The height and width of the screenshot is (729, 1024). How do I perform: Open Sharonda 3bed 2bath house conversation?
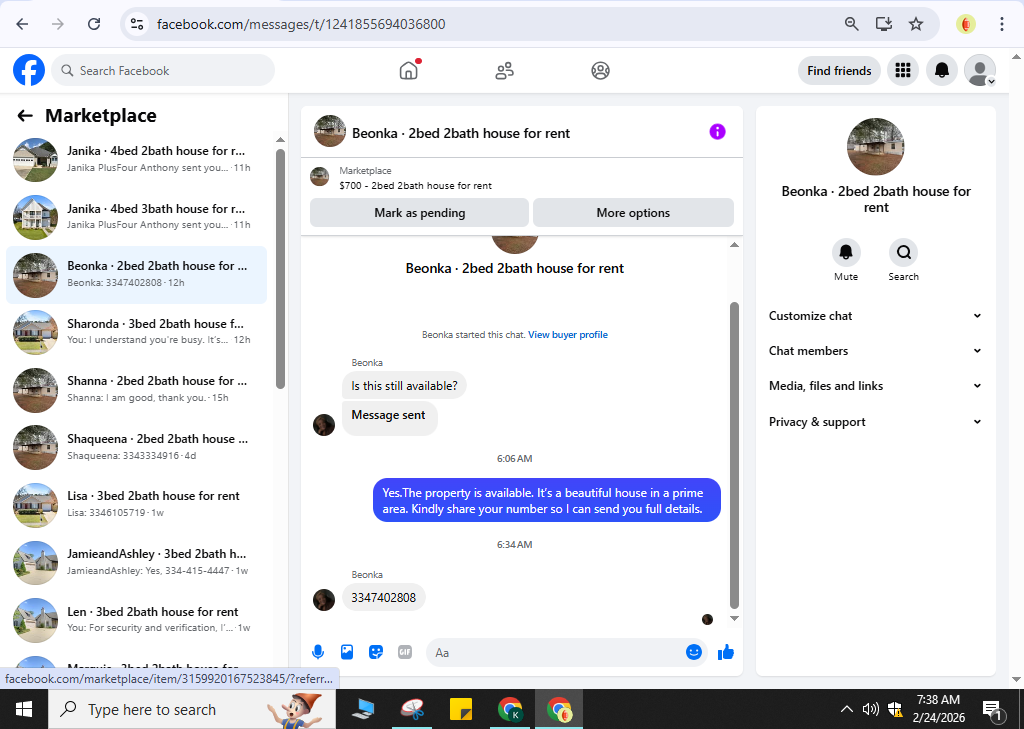(136, 332)
